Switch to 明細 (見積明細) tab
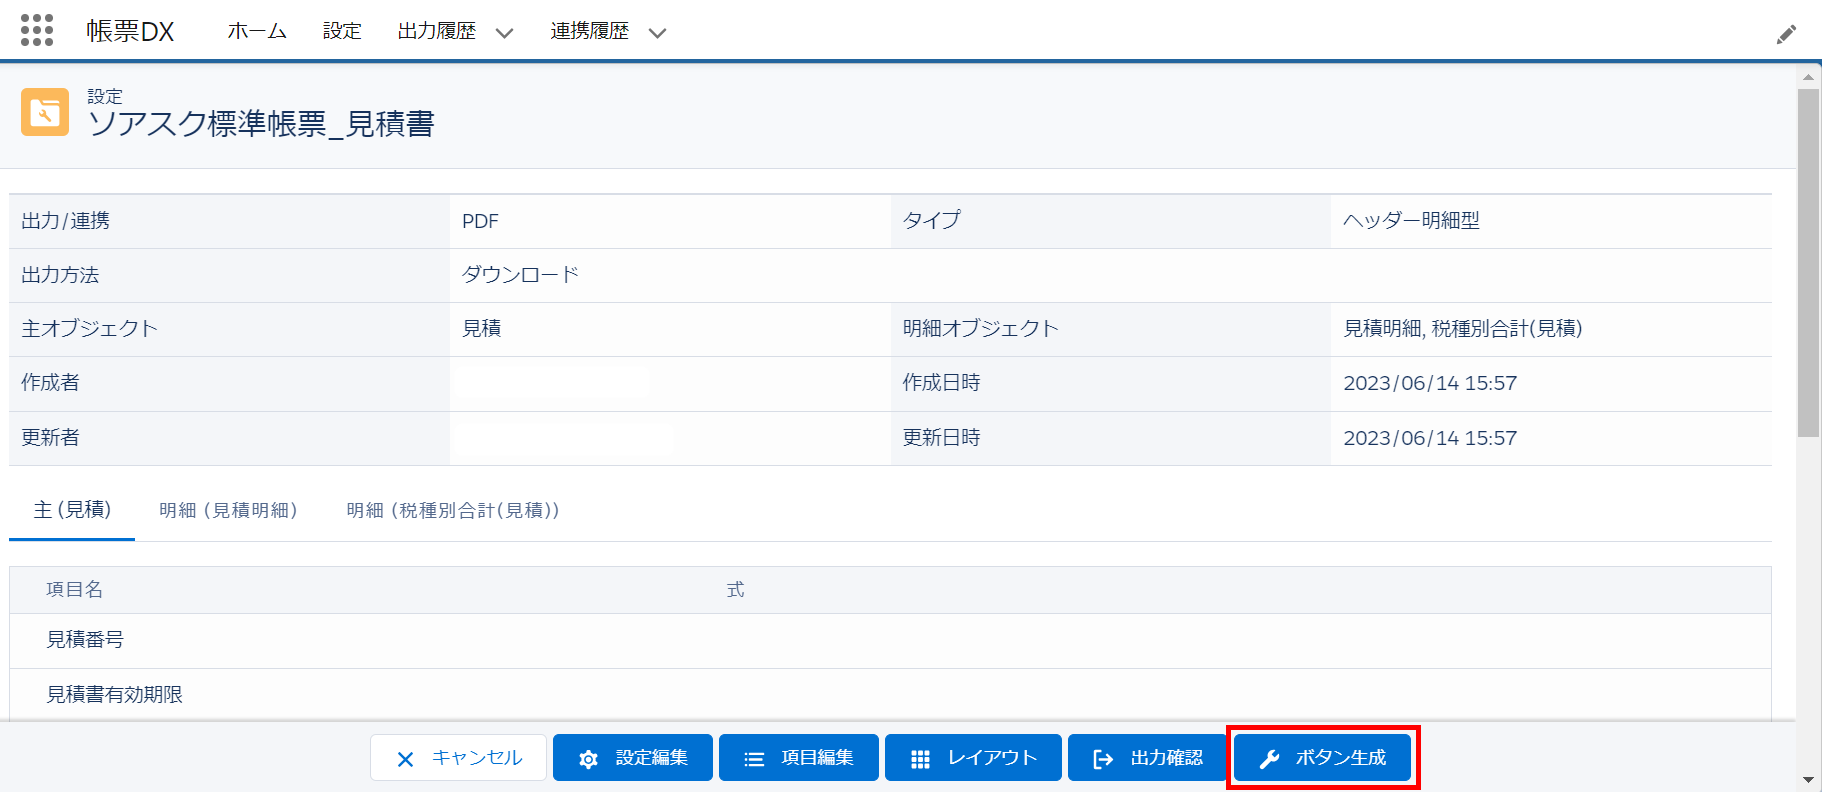 [x=229, y=510]
